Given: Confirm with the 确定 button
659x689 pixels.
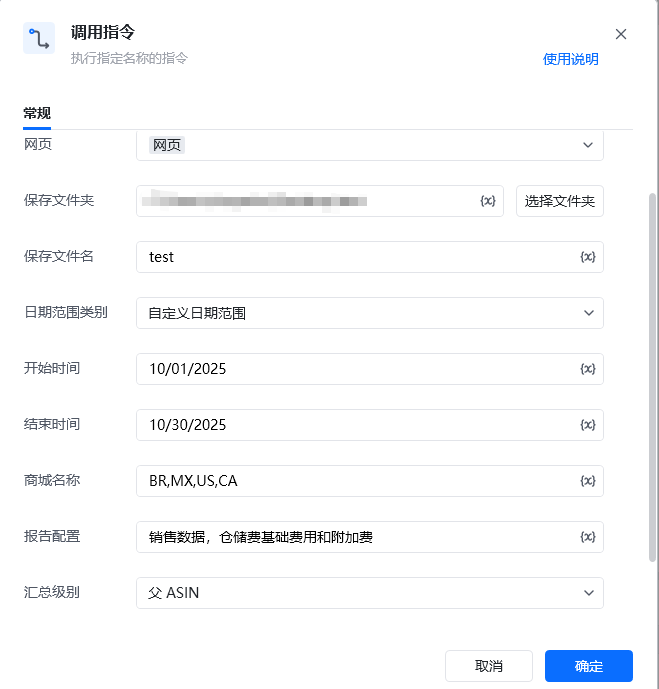Looking at the screenshot, I should coord(589,666).
